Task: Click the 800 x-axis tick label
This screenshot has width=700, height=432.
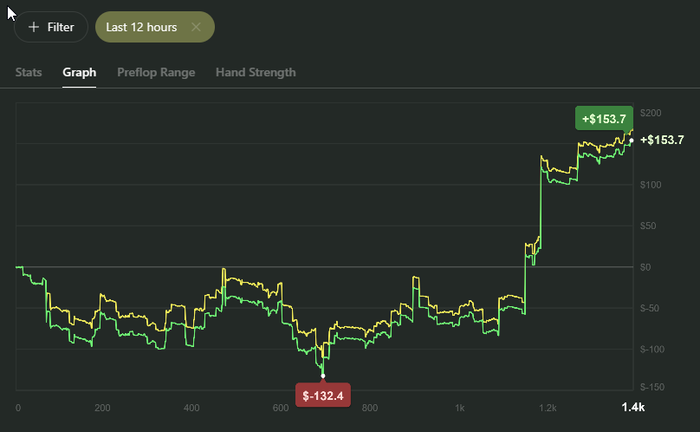Action: [x=370, y=408]
